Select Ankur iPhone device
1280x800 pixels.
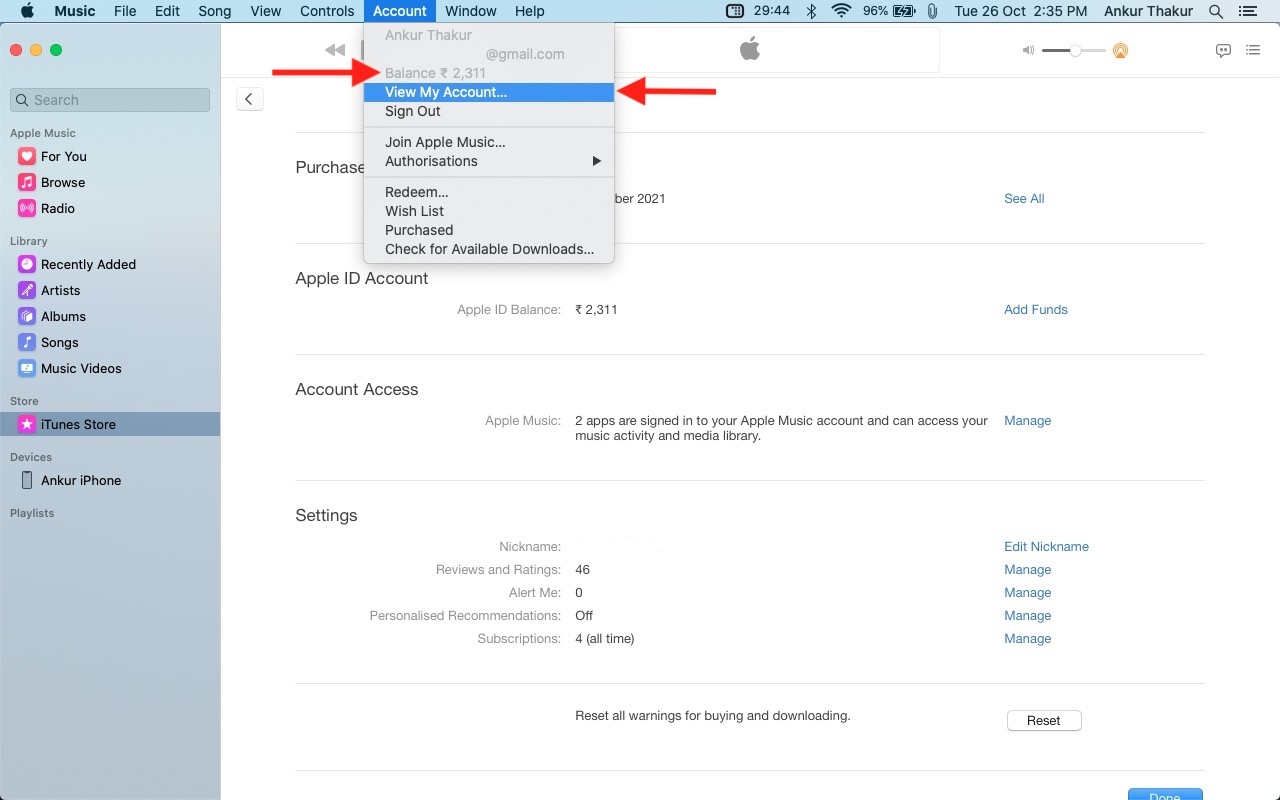point(80,480)
